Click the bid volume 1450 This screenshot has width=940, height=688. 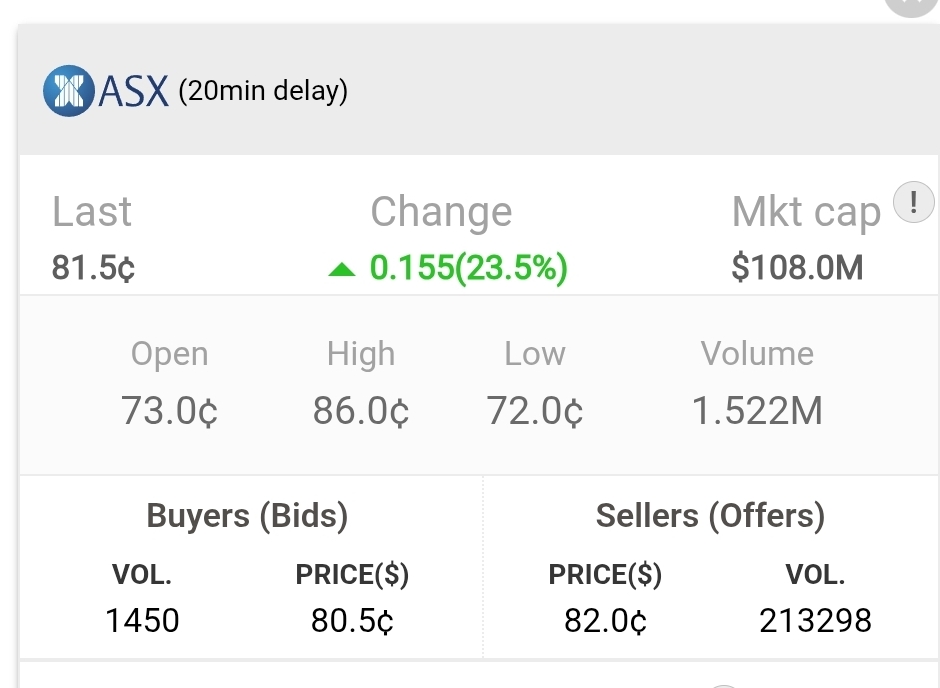point(142,621)
